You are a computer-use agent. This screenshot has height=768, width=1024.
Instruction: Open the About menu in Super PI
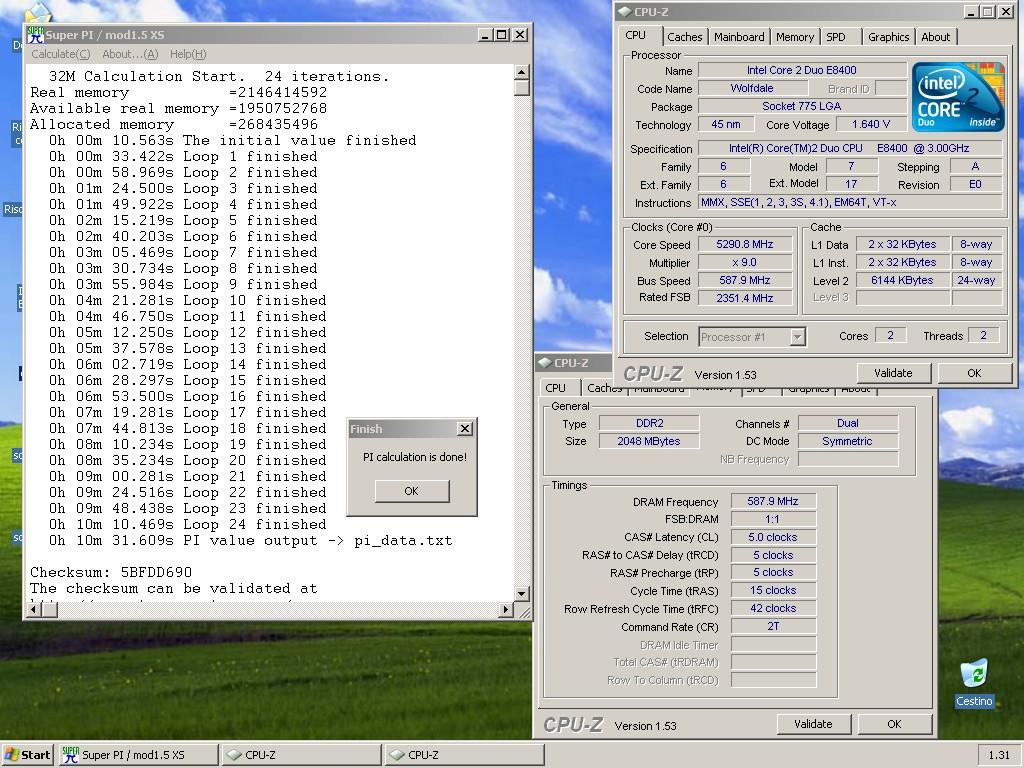tap(130, 54)
